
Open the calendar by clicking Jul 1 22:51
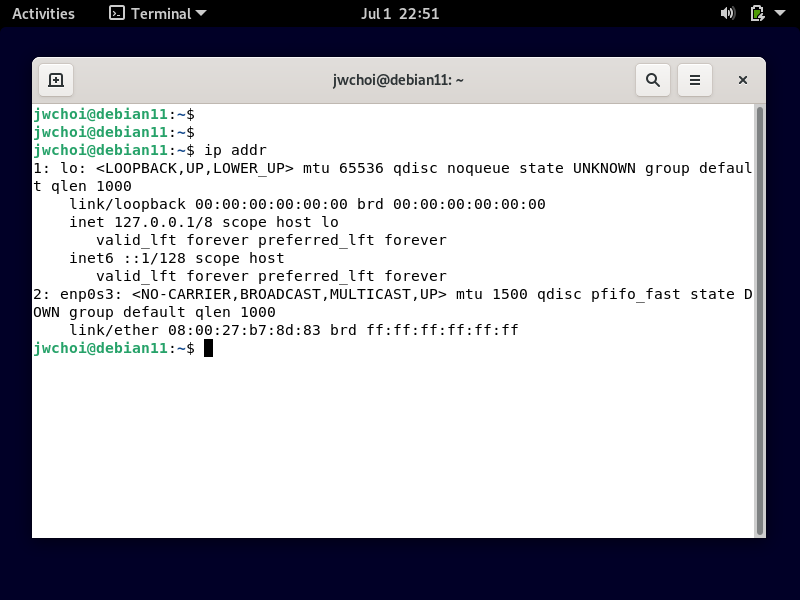(400, 13)
